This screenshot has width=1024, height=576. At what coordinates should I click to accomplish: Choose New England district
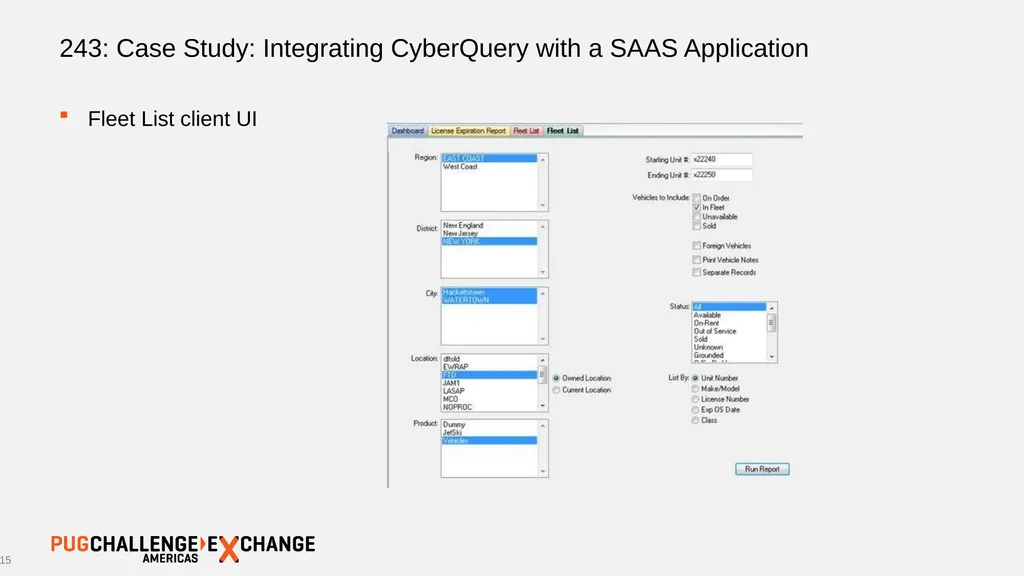point(489,225)
